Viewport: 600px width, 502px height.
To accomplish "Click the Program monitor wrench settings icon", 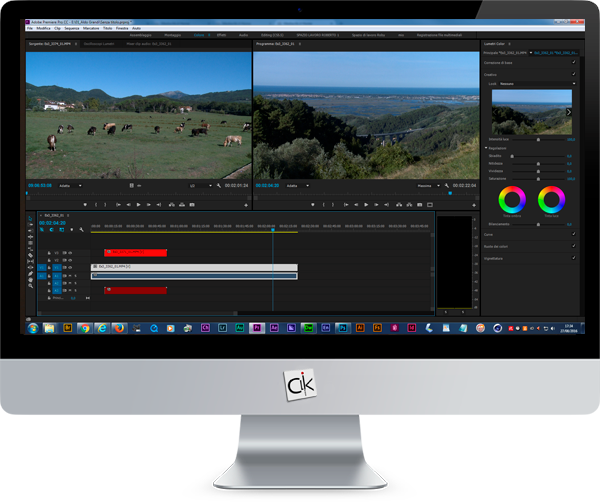I will [448, 186].
